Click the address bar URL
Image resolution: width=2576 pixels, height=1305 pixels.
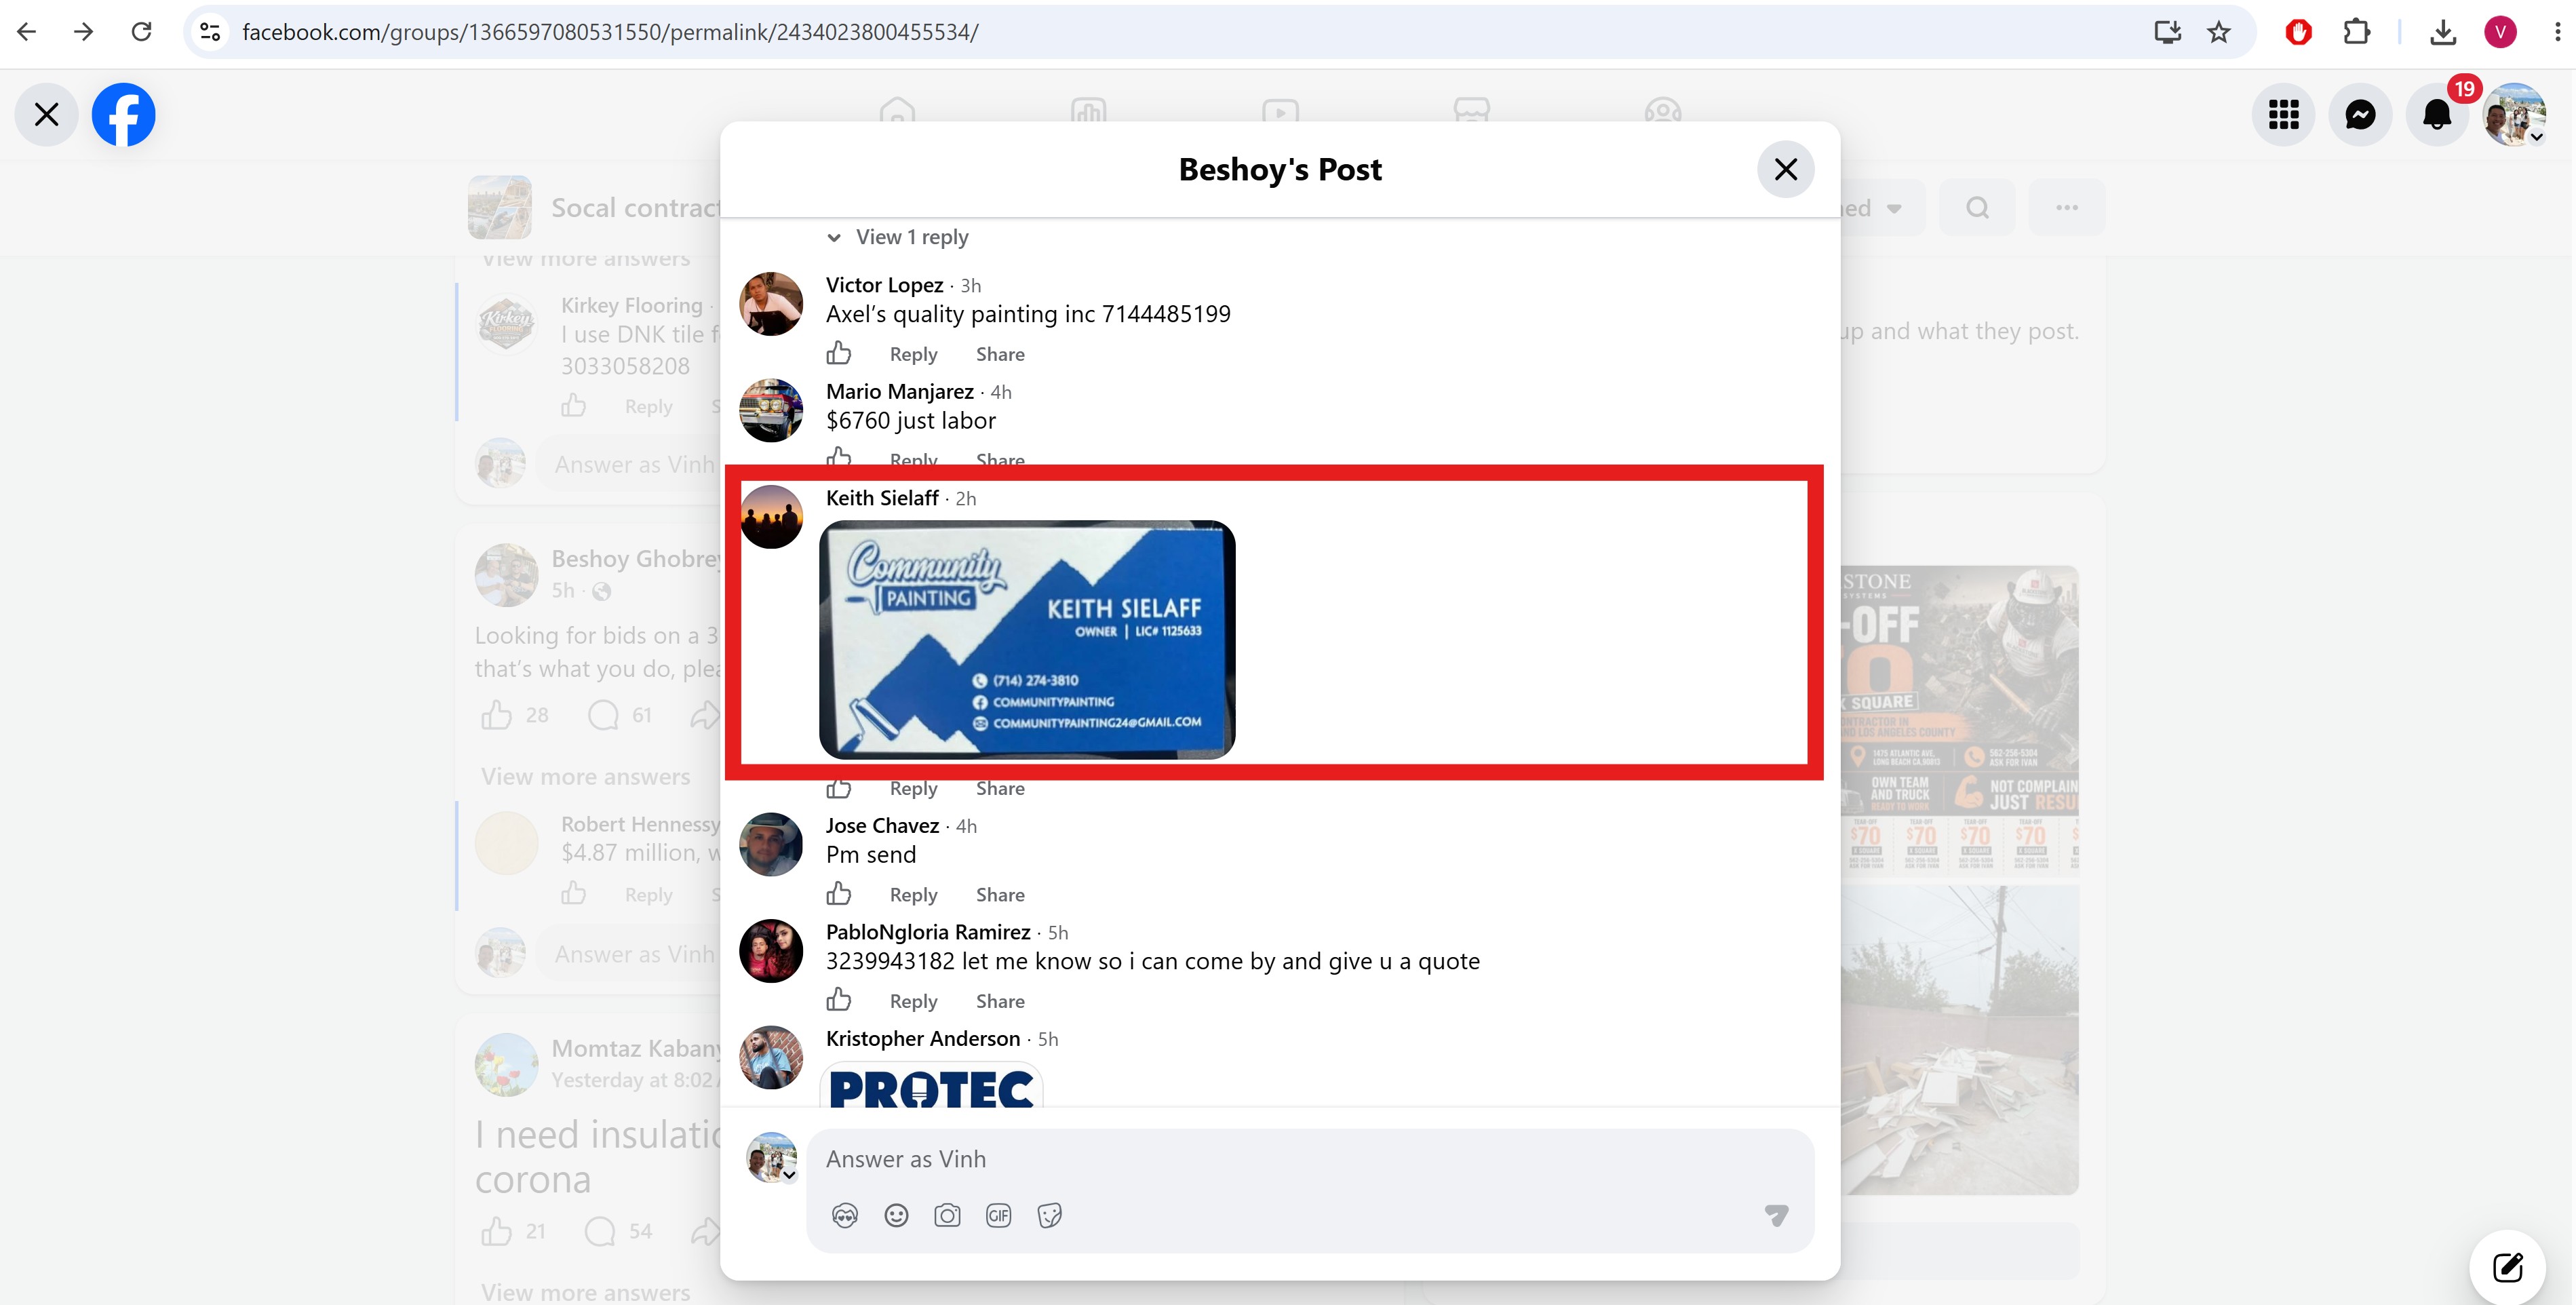point(610,32)
